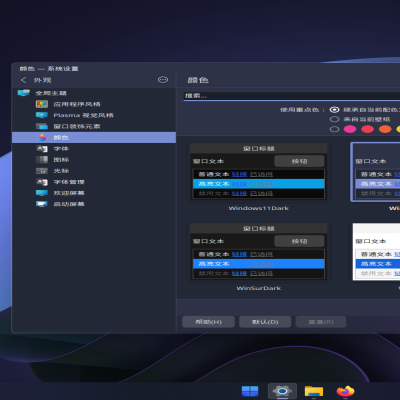Go back using the arrow beside 外观
The width and height of the screenshot is (400, 400).
23,80
